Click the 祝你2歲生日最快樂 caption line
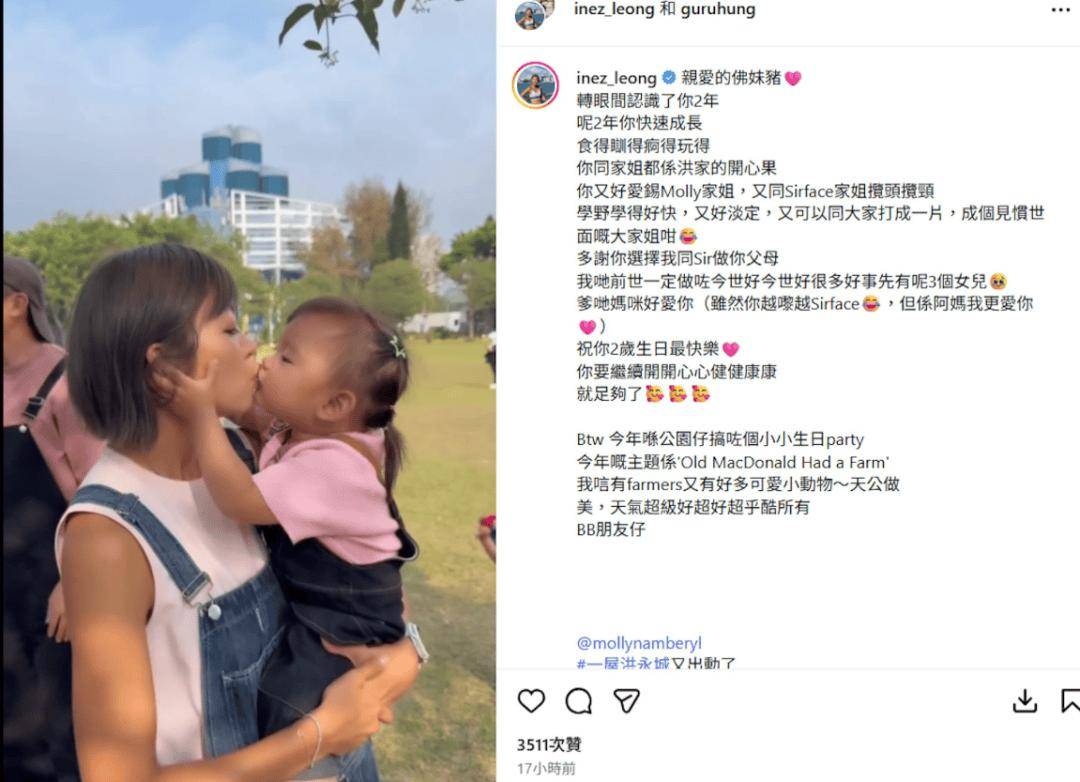Screen dimensions: 1080x782 click(x=658, y=349)
